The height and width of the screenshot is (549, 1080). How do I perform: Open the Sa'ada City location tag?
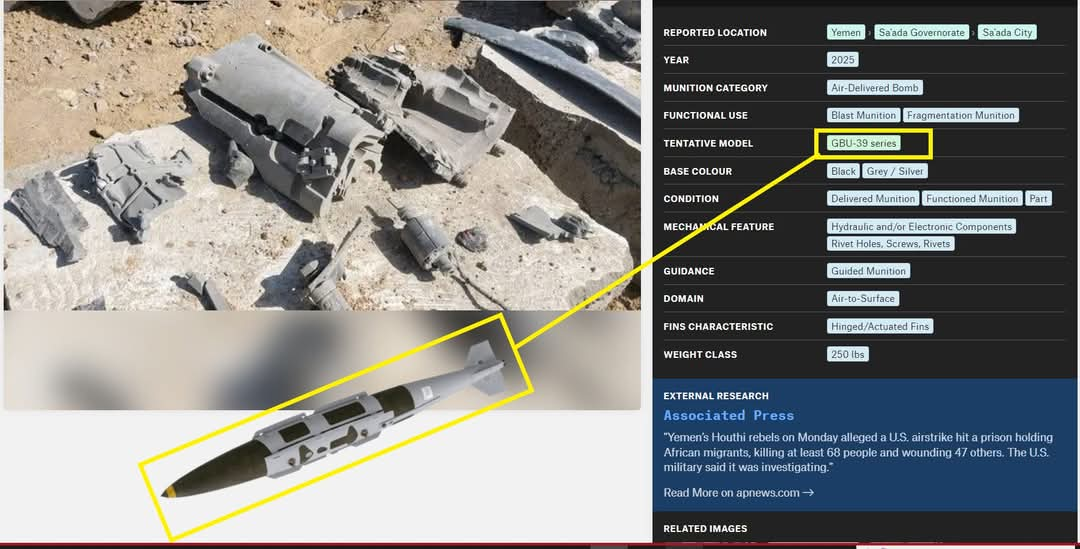point(1006,32)
